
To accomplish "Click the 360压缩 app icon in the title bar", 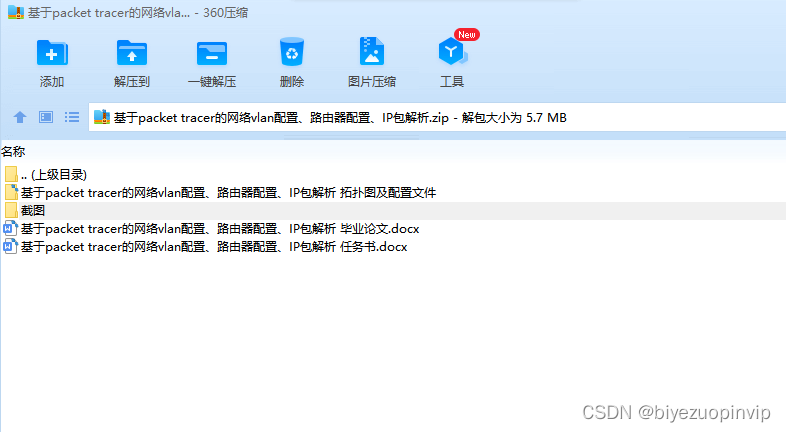I will pos(16,13).
